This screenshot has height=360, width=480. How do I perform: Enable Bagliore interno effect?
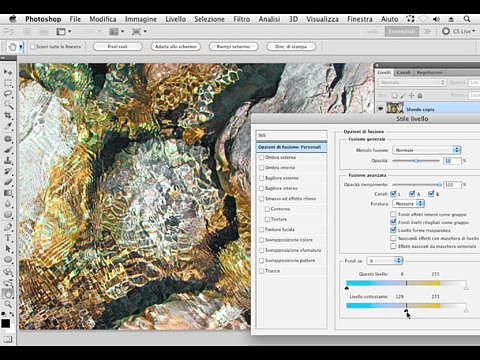coord(262,188)
